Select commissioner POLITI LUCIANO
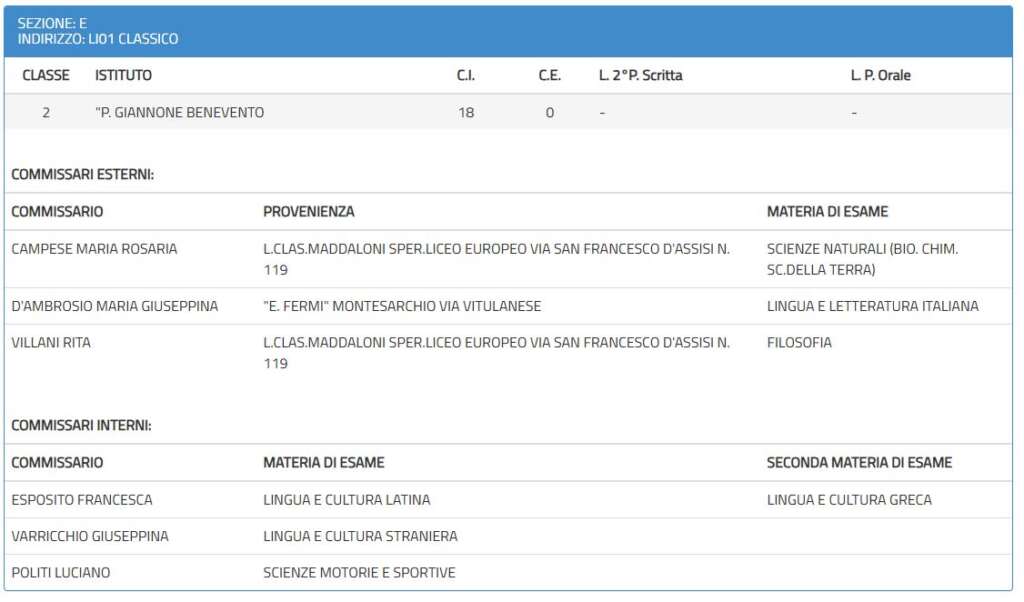Screen dimensions: 1024x602 pos(61,573)
